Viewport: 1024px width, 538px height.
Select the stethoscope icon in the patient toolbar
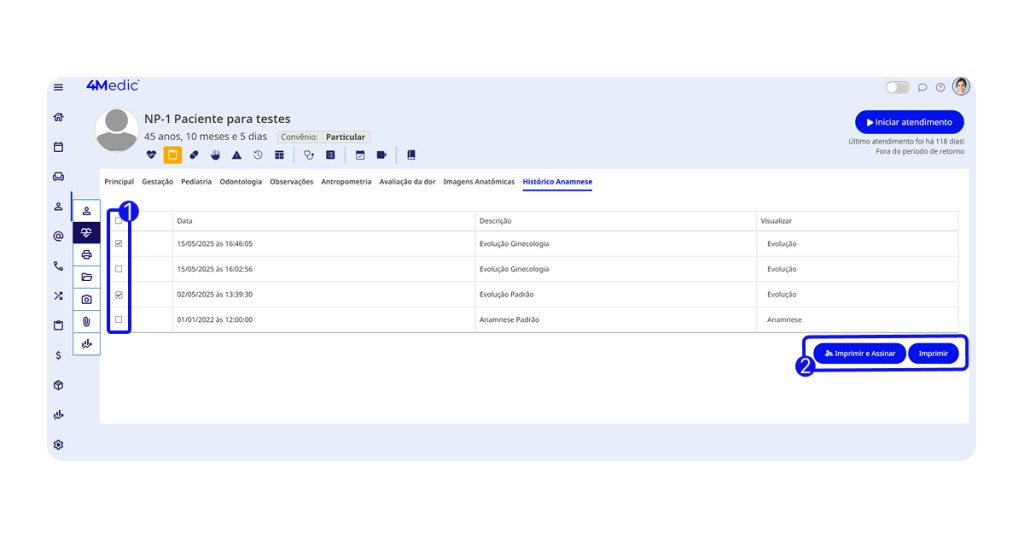coord(309,155)
